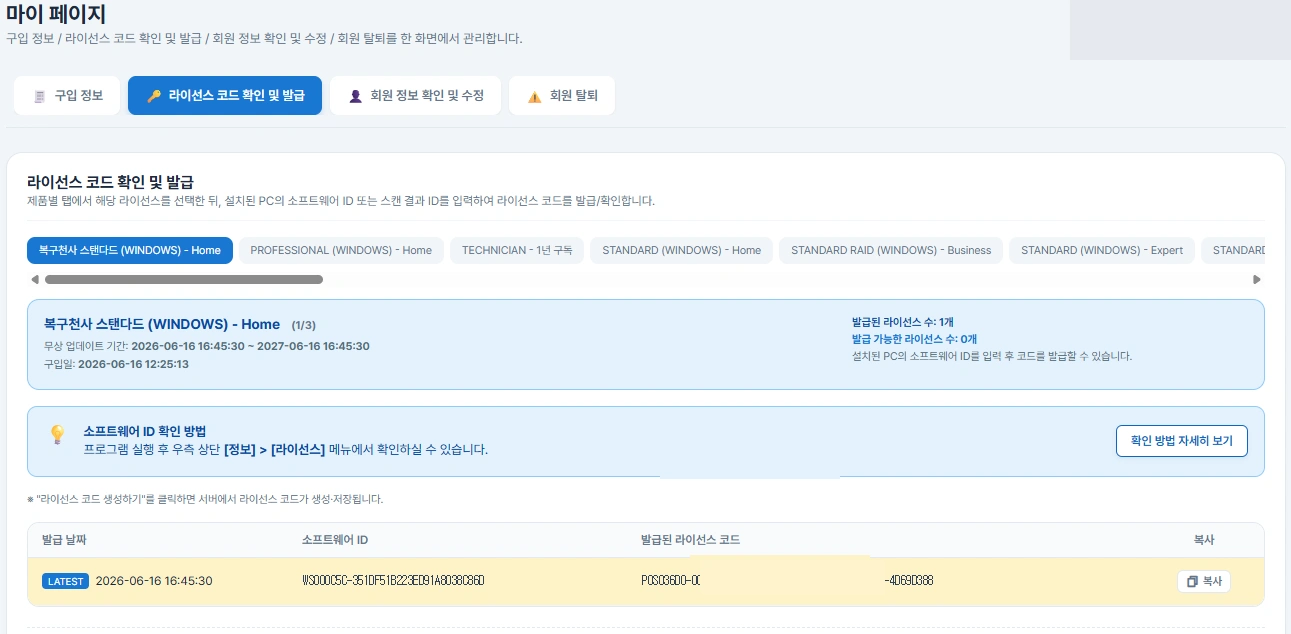Screen dimensions: 1291x634
Task: Click 발급된 라이선스 코드 column header
Action: [690, 540]
